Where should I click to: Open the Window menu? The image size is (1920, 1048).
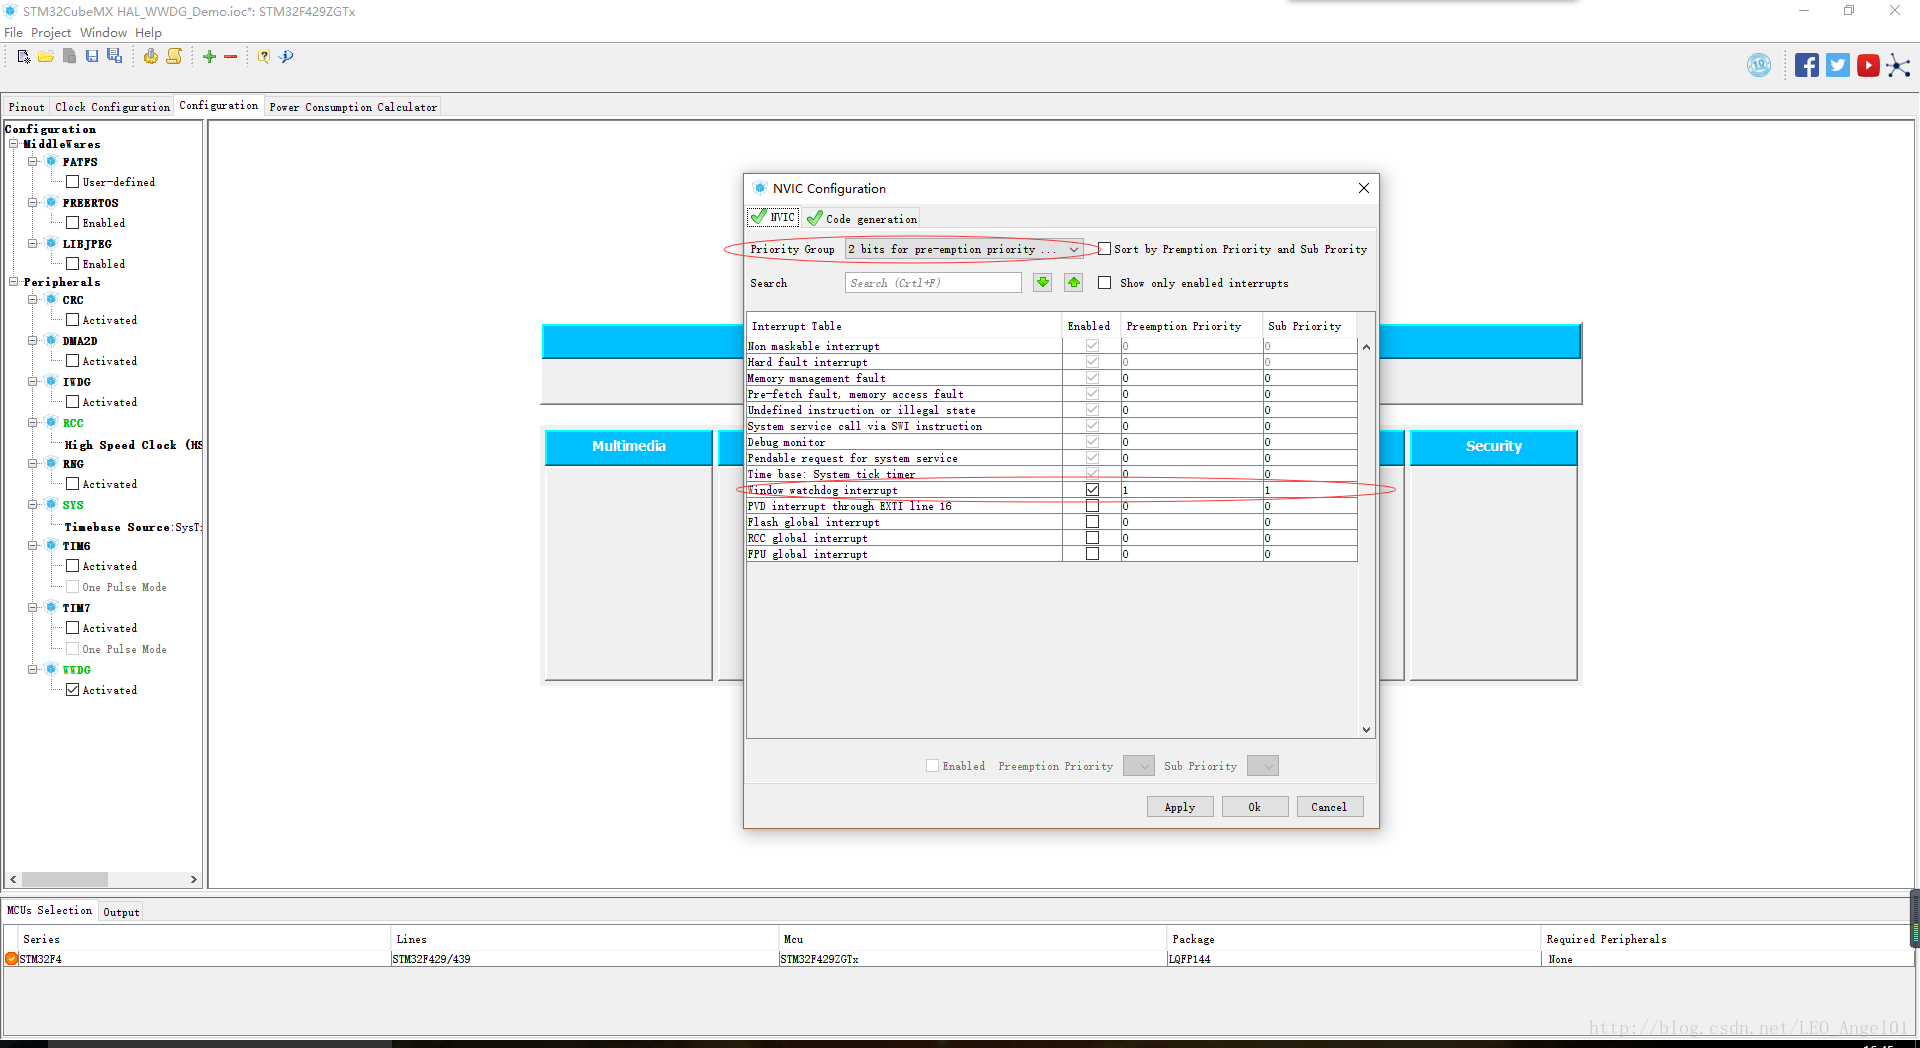coord(103,33)
